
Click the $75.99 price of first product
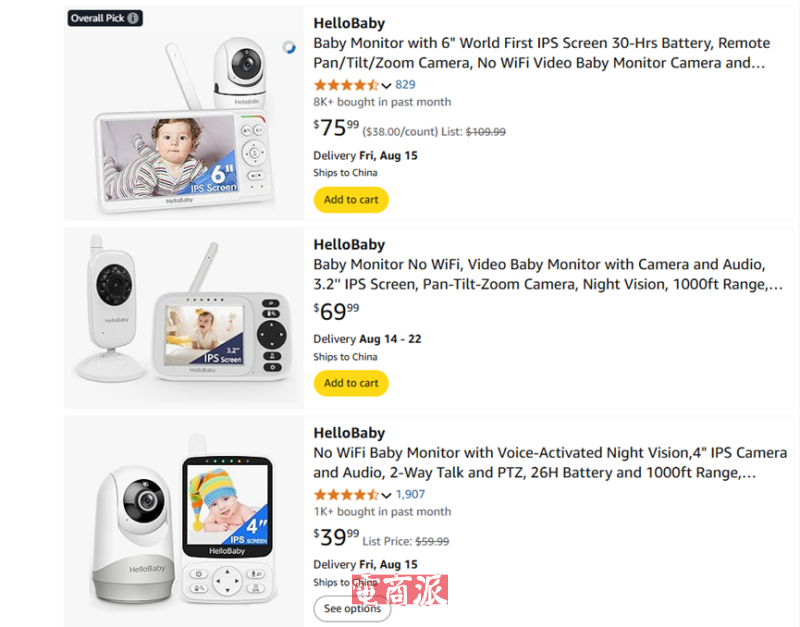(x=336, y=128)
